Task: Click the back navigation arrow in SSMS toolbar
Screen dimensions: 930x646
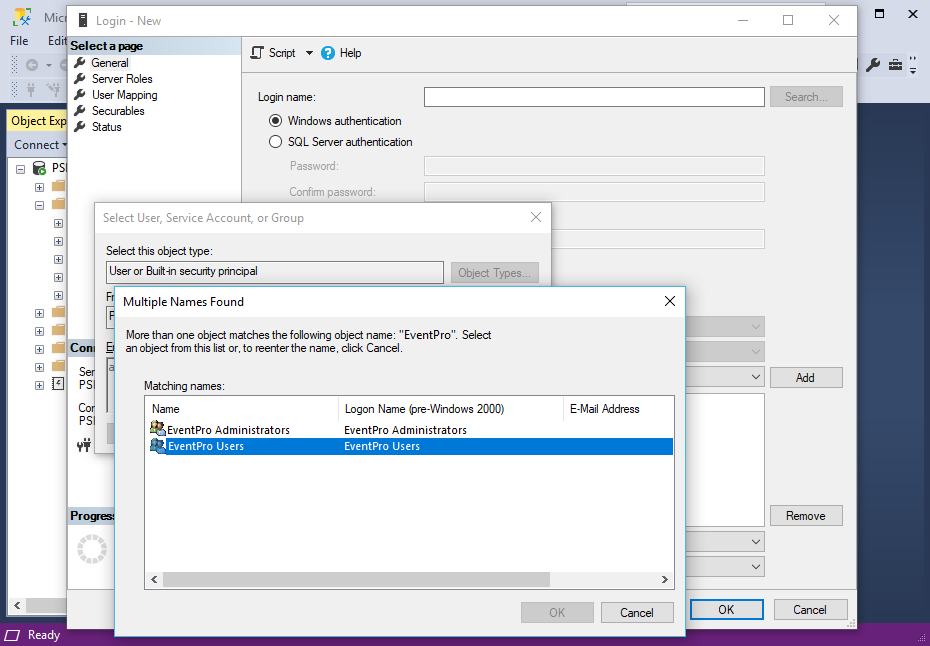Action: (32, 65)
